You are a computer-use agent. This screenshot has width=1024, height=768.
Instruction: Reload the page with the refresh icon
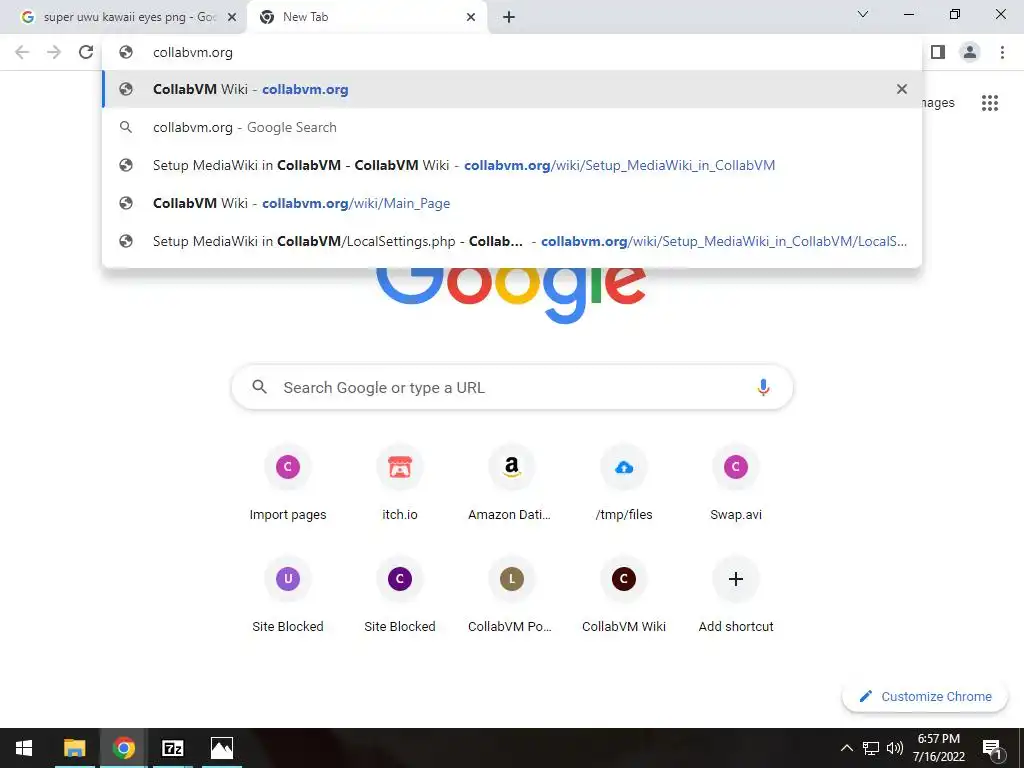(86, 52)
